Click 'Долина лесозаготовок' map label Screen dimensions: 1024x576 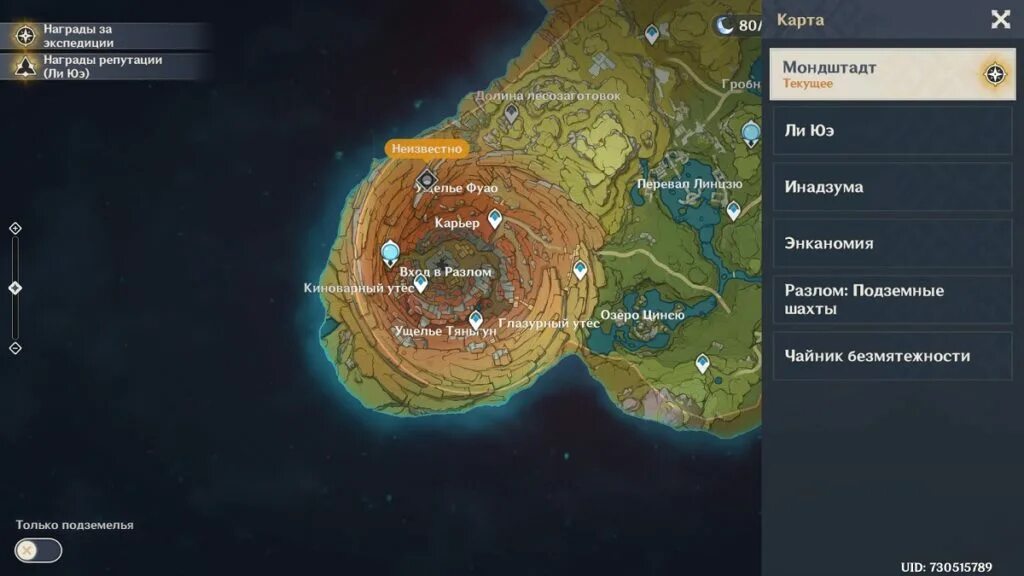tap(548, 95)
